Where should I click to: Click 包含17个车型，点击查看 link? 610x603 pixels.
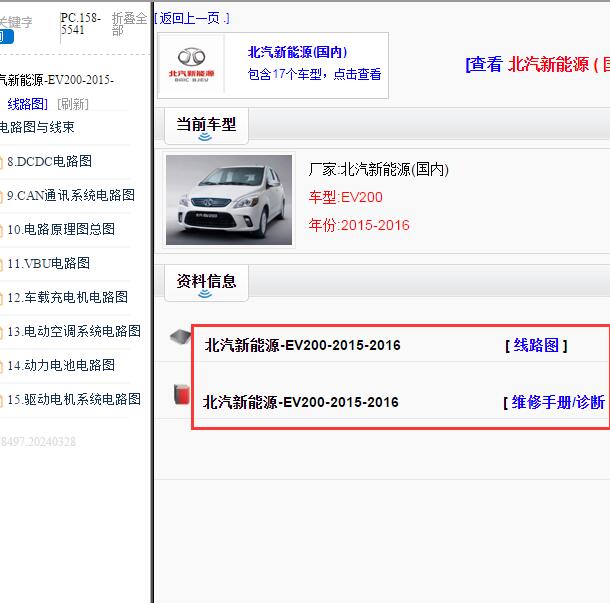(x=314, y=74)
